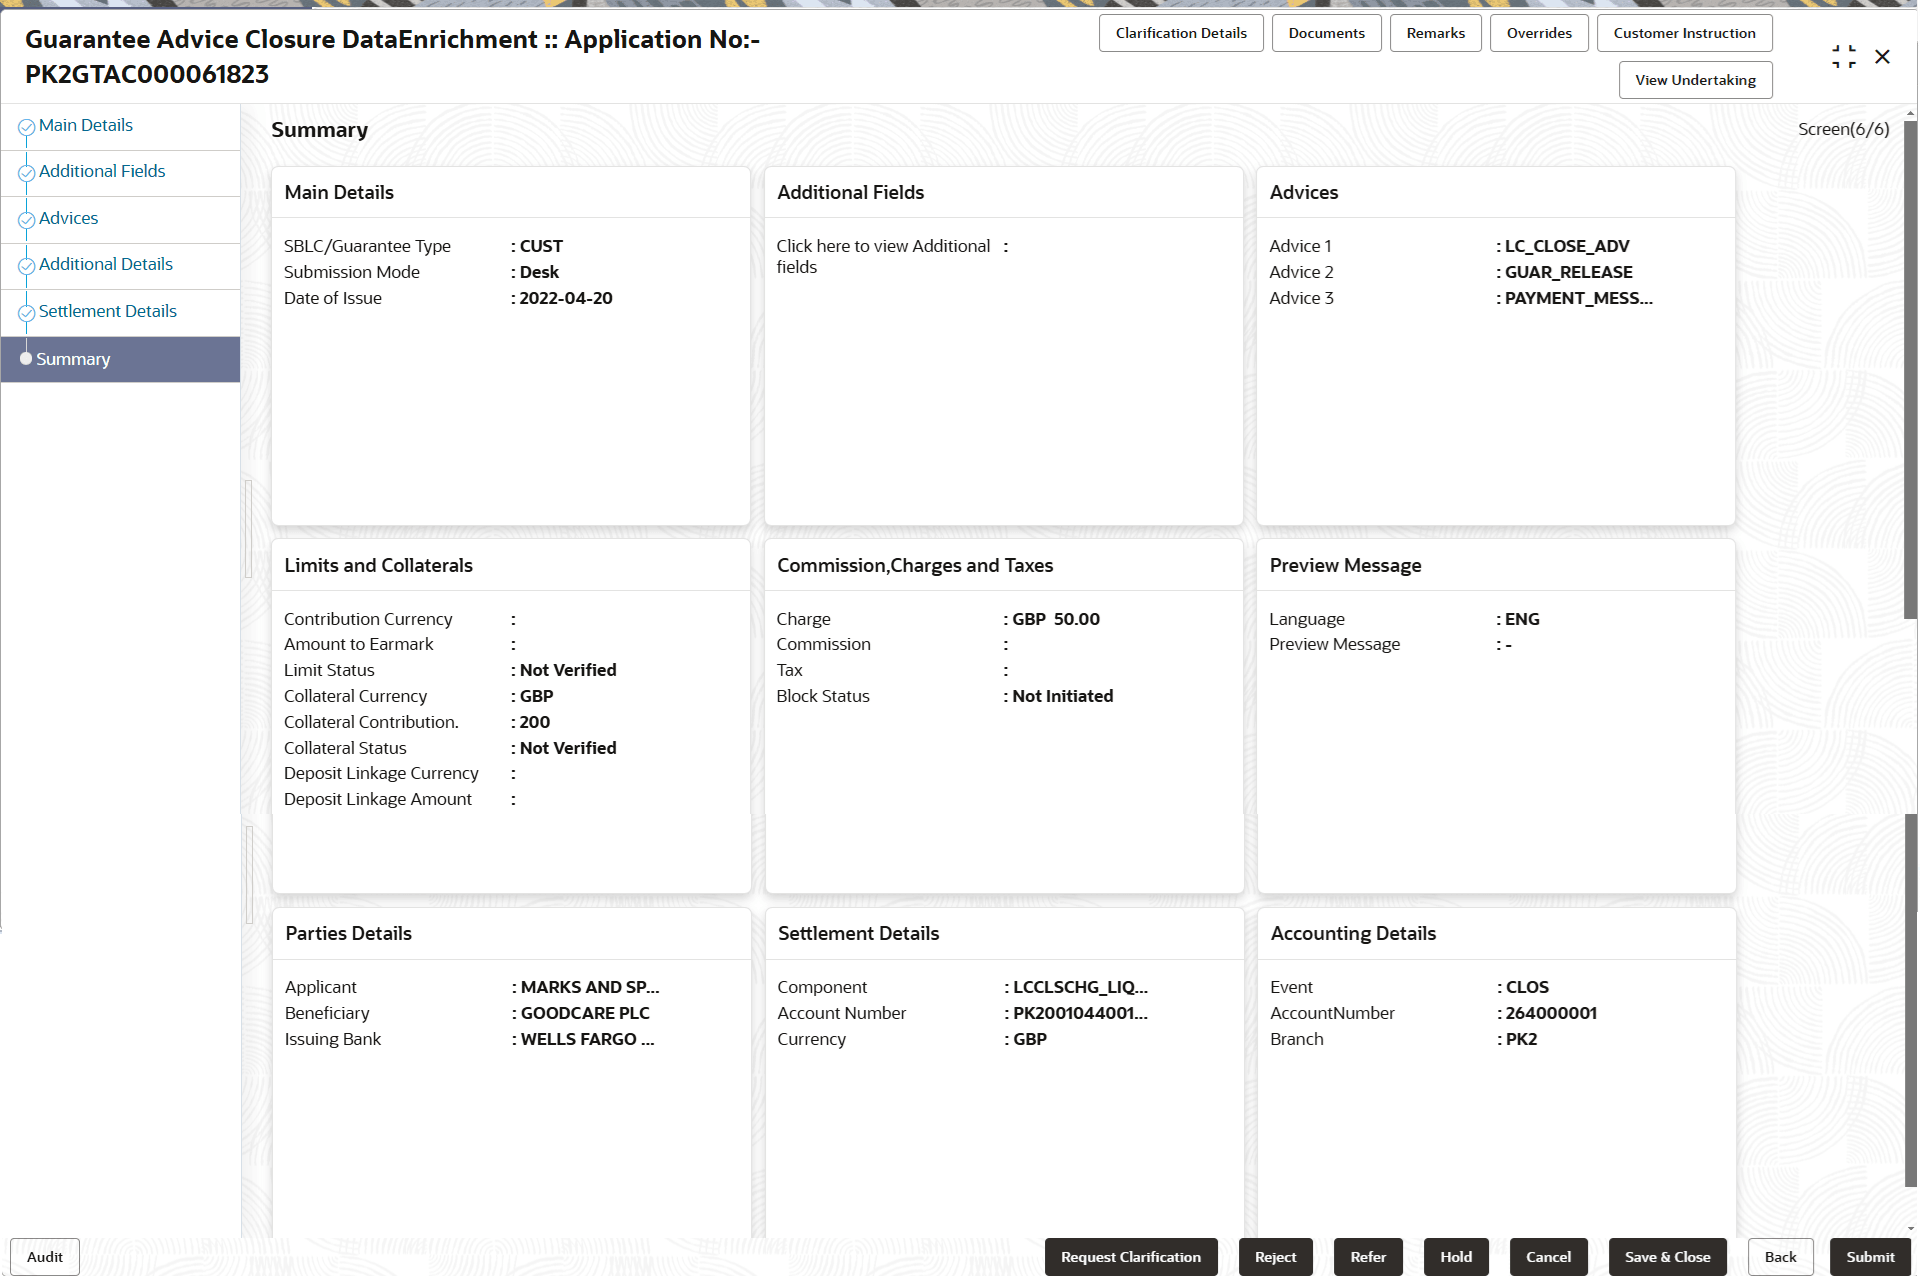The image size is (1920, 1277).
Task: Click the View Undertaking button
Action: pyautogui.click(x=1695, y=80)
